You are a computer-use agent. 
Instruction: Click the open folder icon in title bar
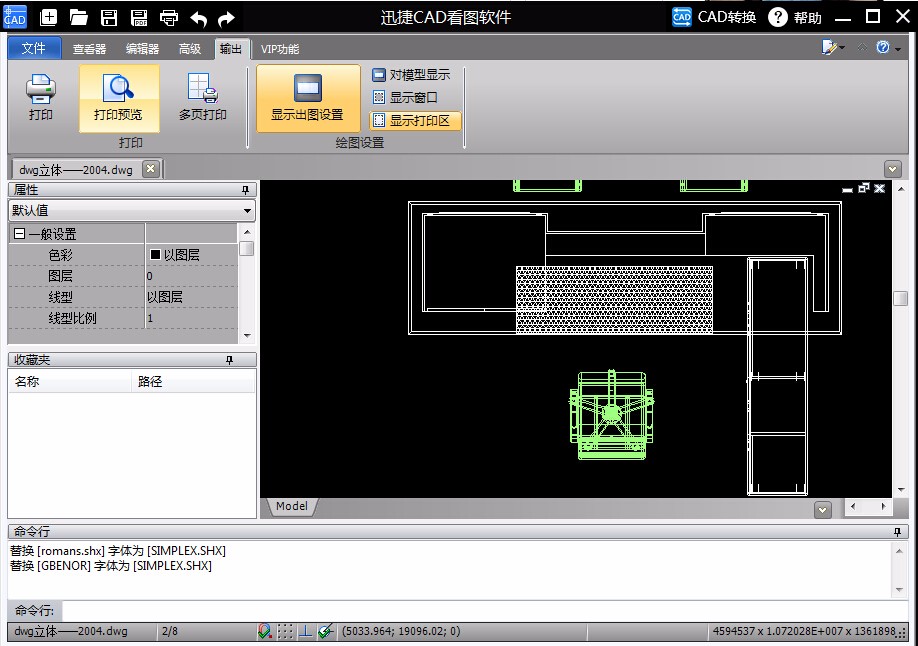pos(79,17)
